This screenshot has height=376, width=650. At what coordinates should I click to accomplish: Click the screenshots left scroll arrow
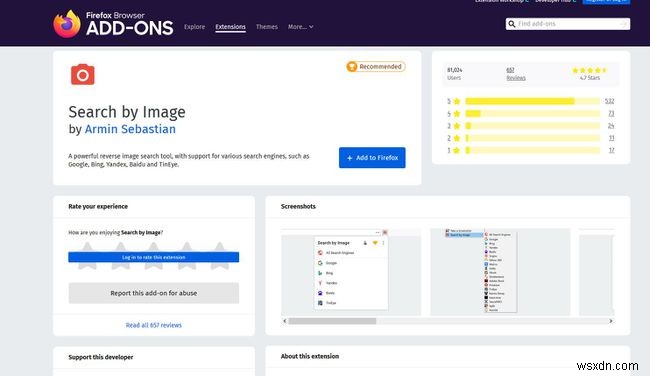coord(284,321)
